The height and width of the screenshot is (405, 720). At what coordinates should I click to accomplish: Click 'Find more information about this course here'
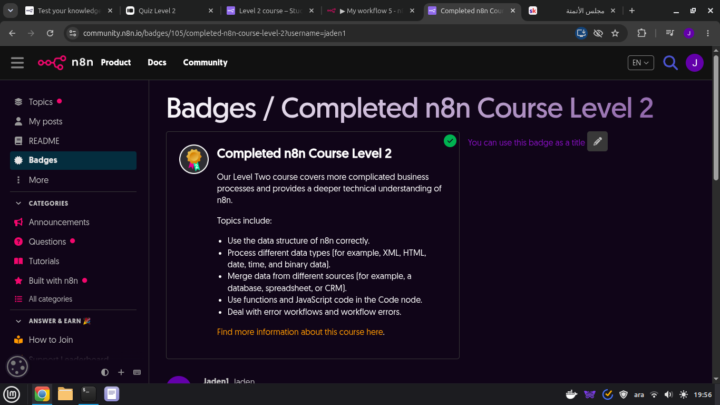pos(301,332)
